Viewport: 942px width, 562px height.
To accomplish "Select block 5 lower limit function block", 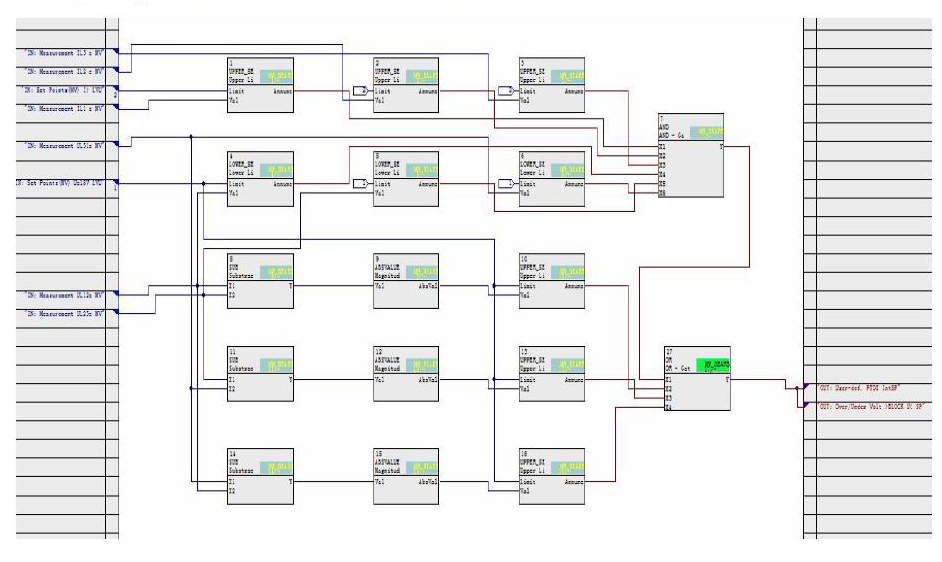I will [406, 179].
